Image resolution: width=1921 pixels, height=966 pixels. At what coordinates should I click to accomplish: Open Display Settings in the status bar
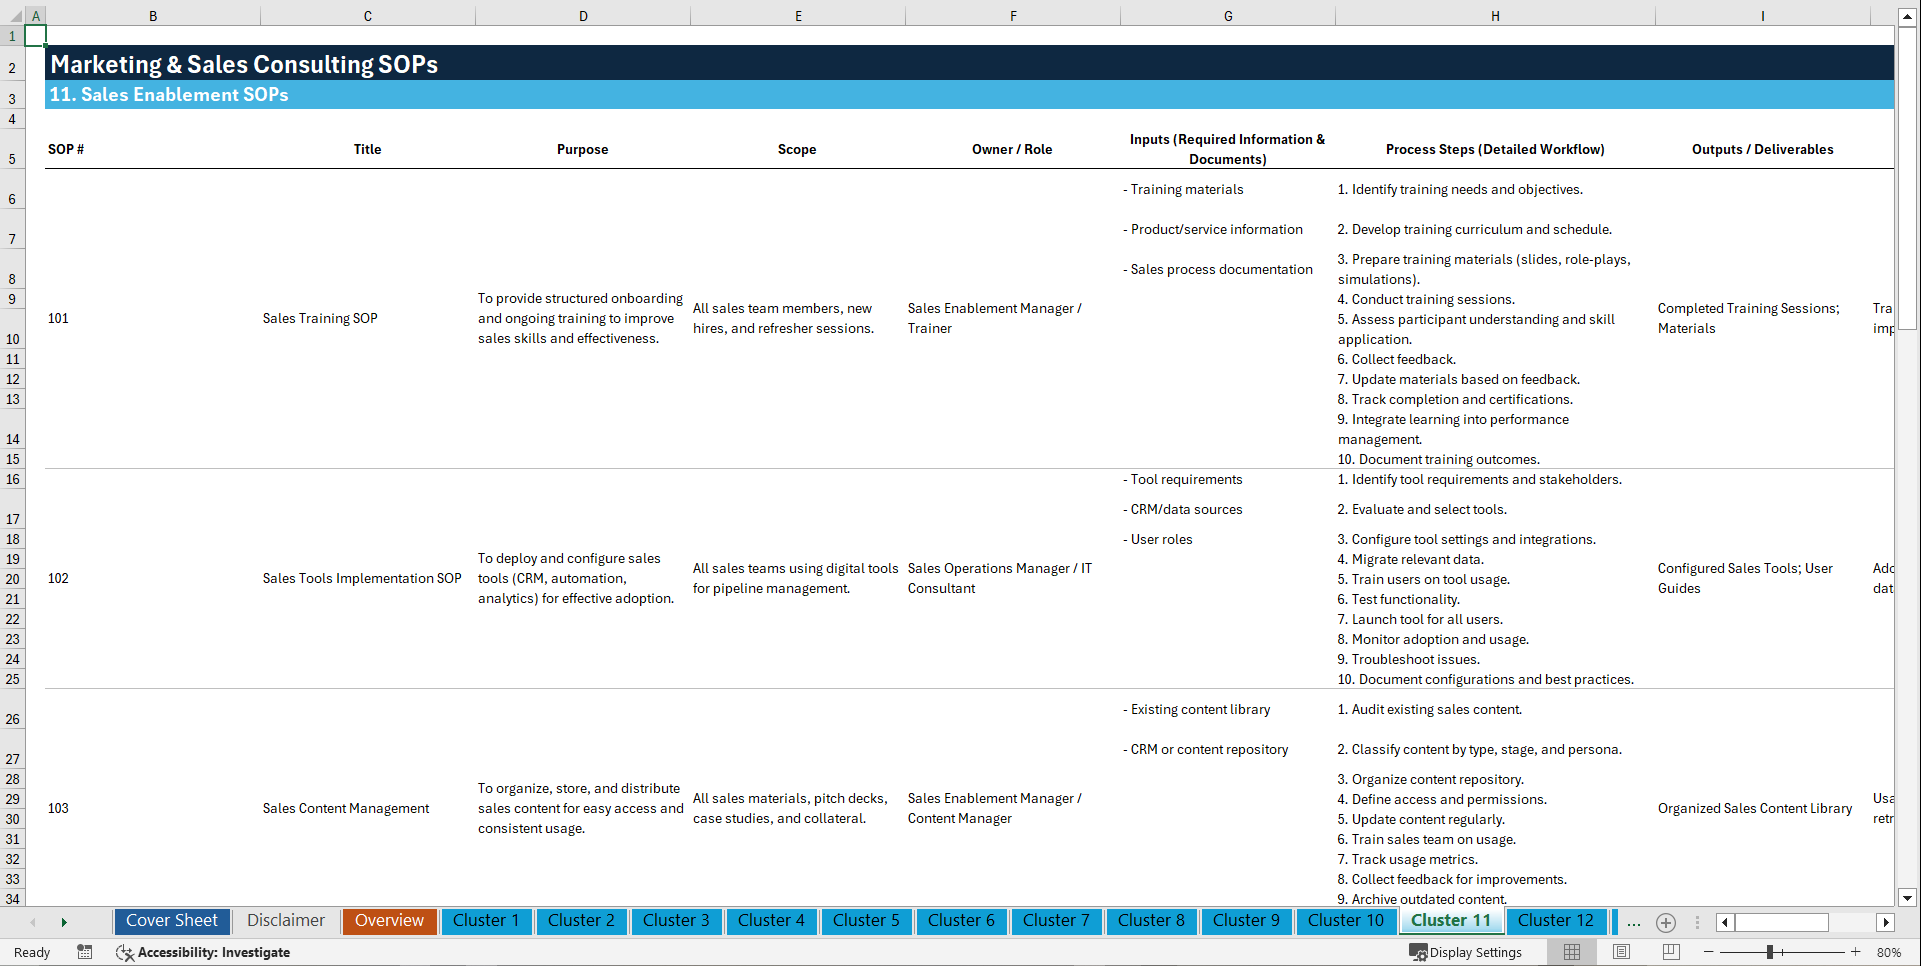tap(1467, 952)
